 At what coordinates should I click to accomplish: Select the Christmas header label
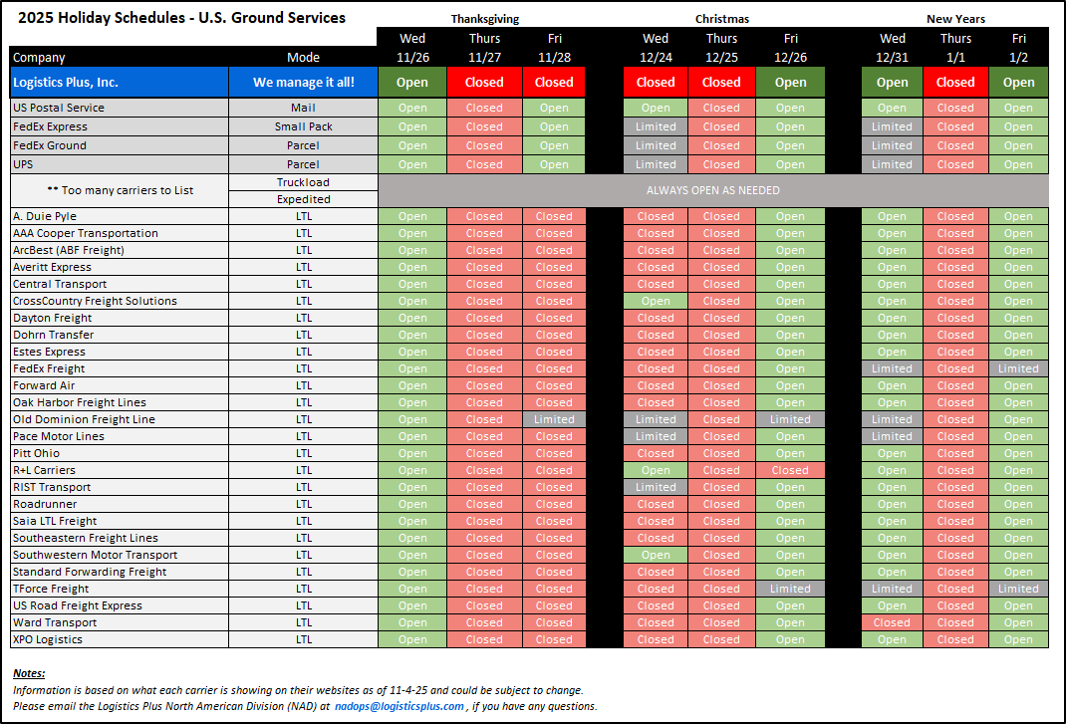point(721,19)
